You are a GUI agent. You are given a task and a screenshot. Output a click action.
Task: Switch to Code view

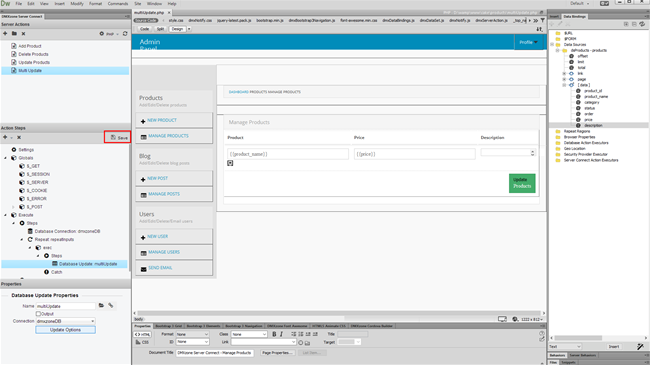click(x=144, y=29)
